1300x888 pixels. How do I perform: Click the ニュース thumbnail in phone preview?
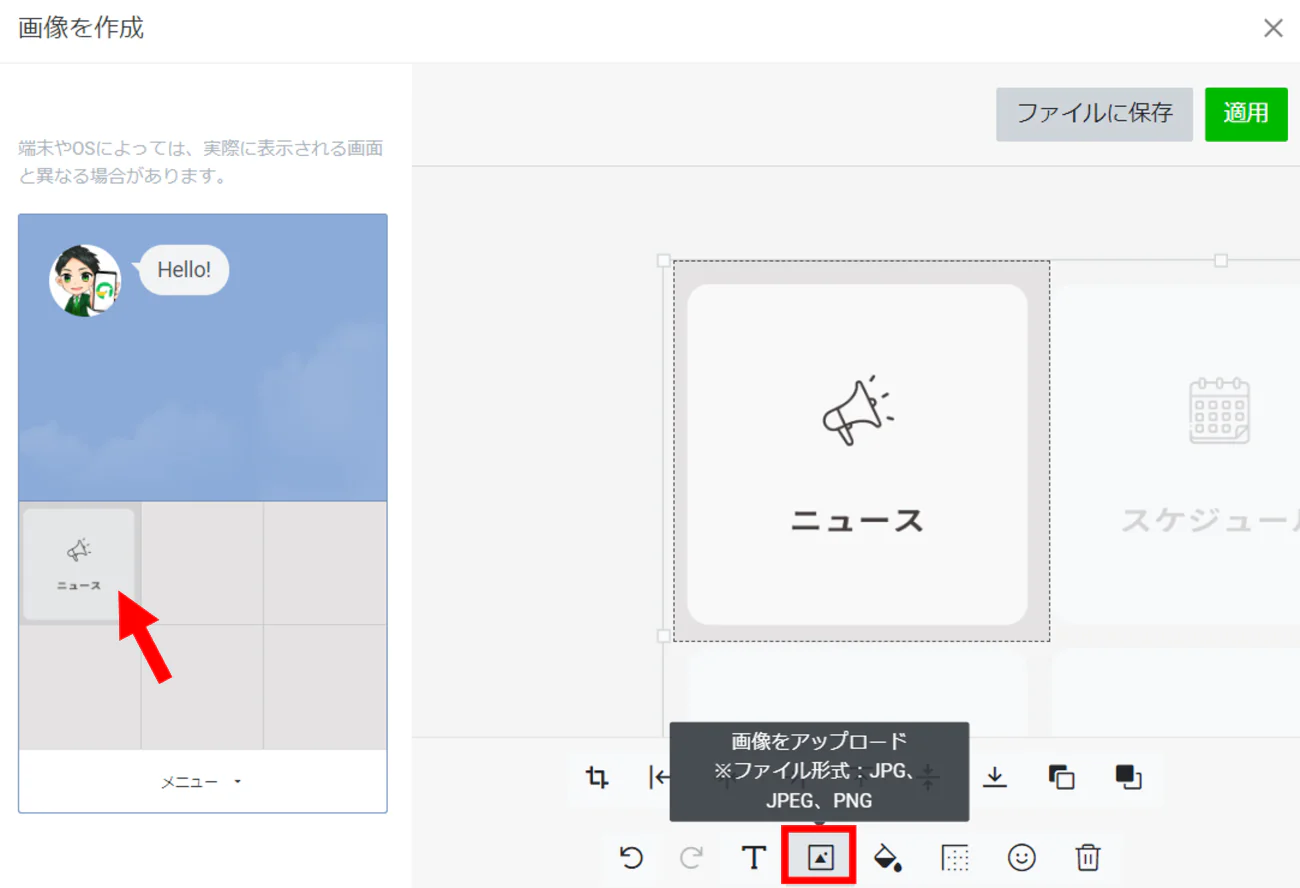pyautogui.click(x=79, y=564)
